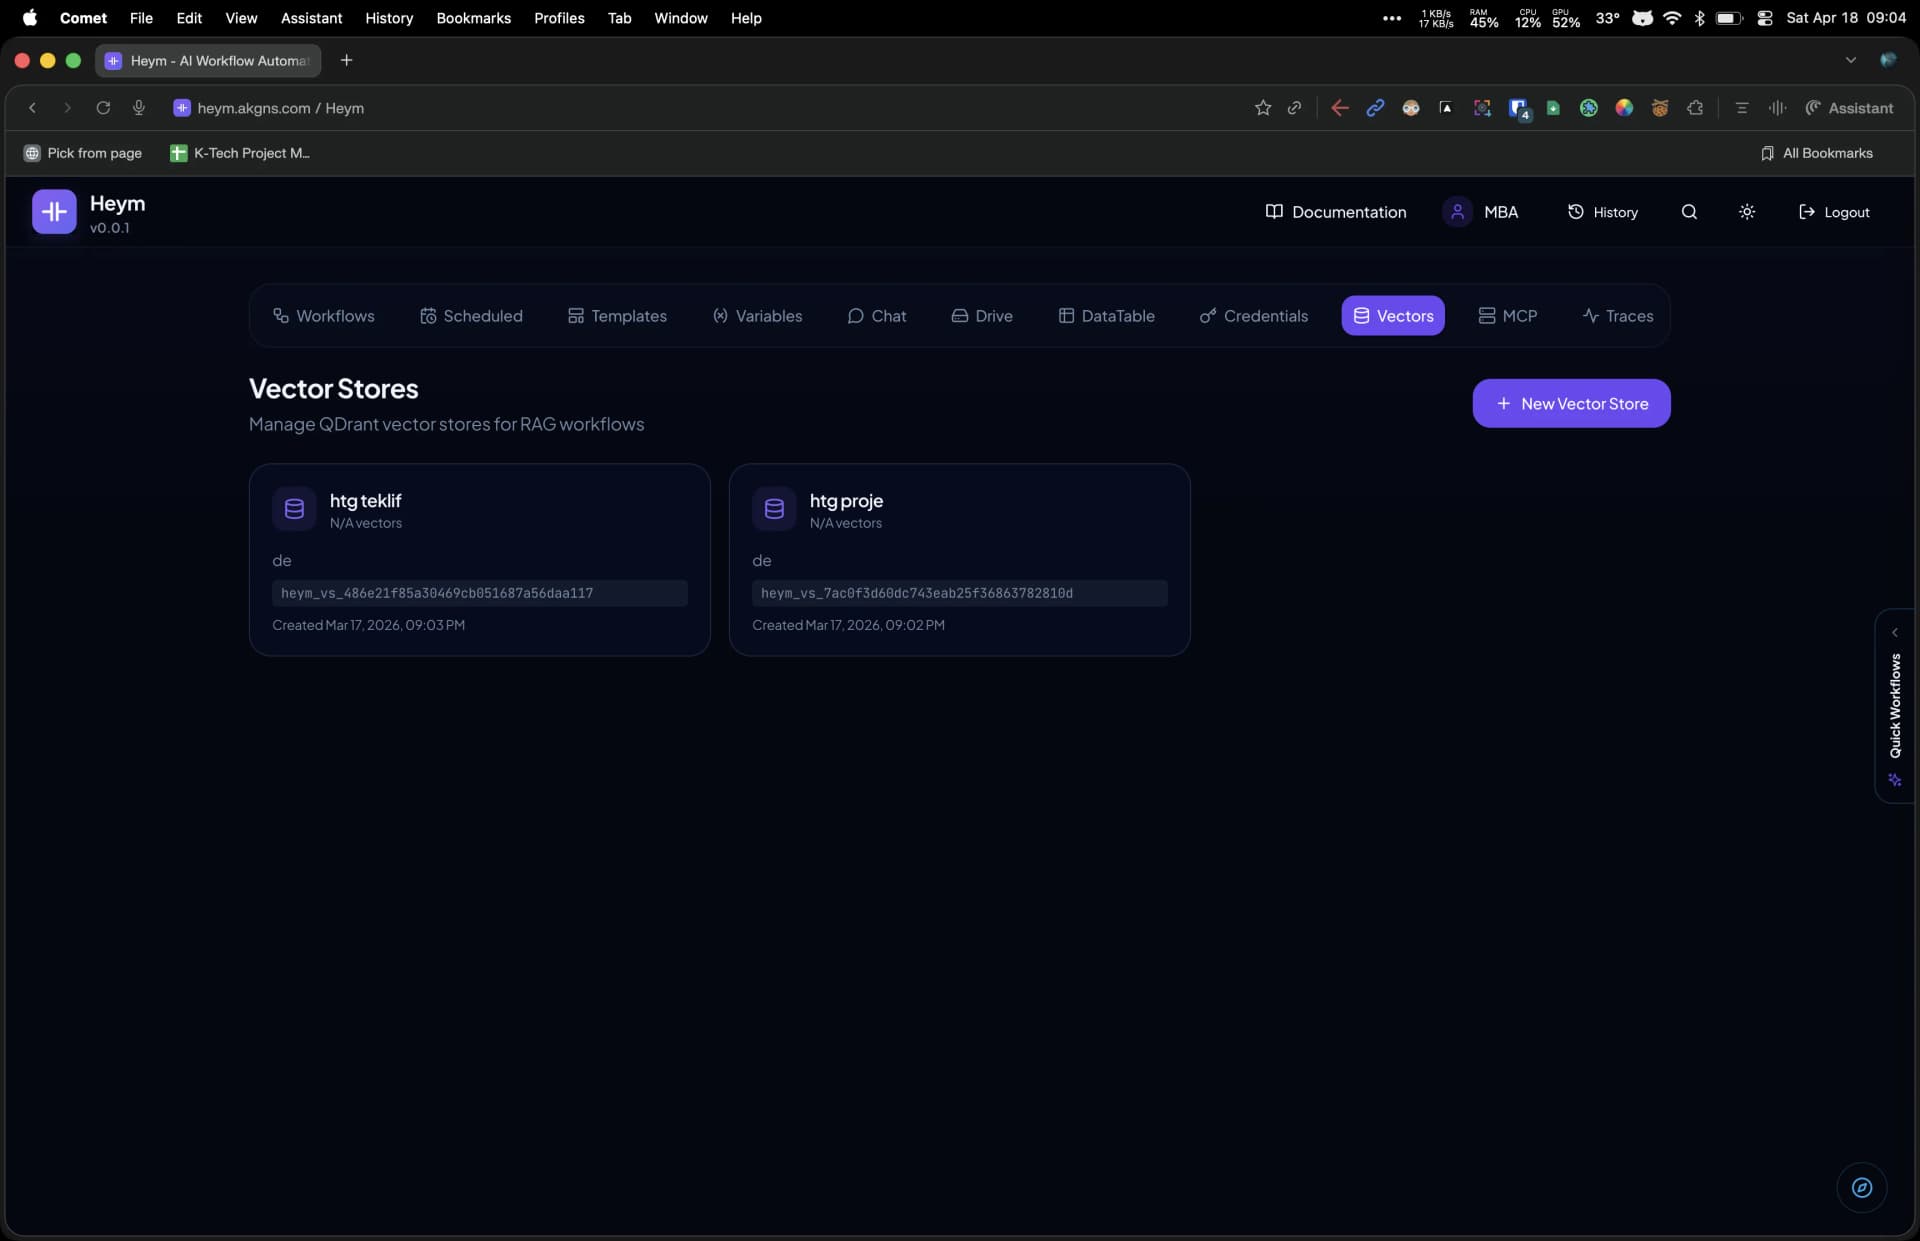
Task: Switch to the Templates section
Action: point(616,315)
